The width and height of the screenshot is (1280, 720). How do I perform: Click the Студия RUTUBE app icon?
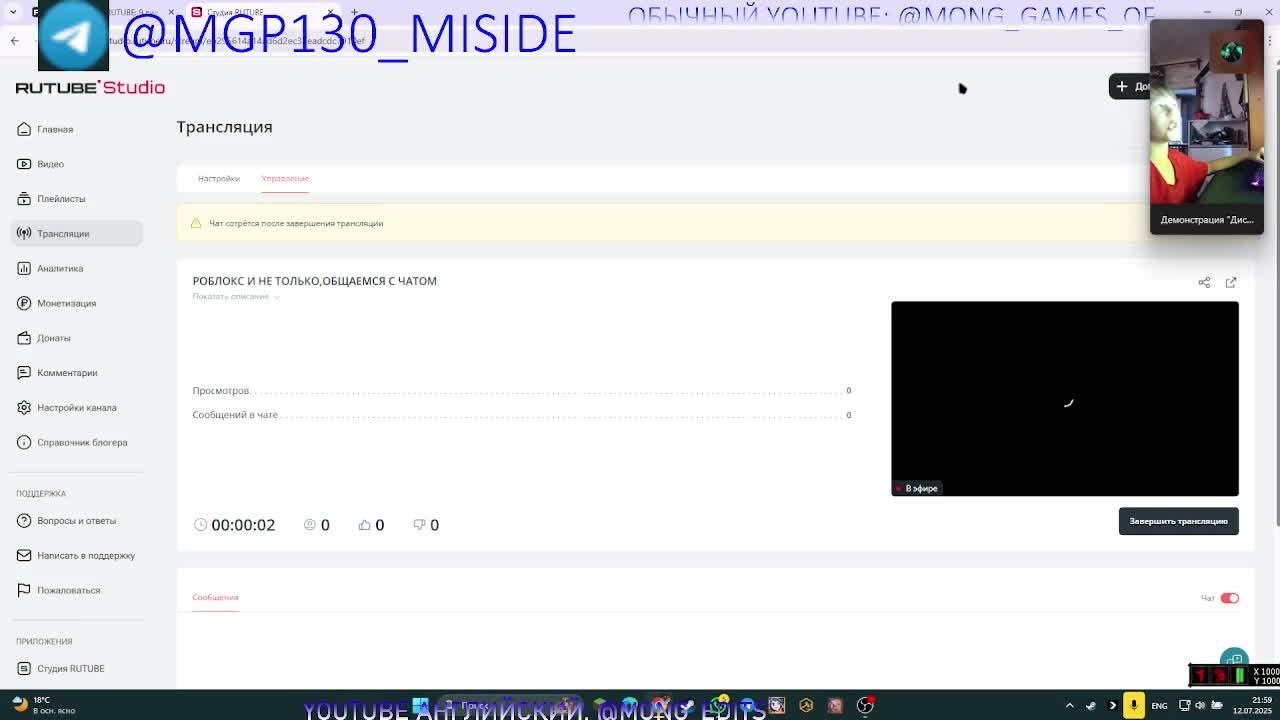[24, 668]
